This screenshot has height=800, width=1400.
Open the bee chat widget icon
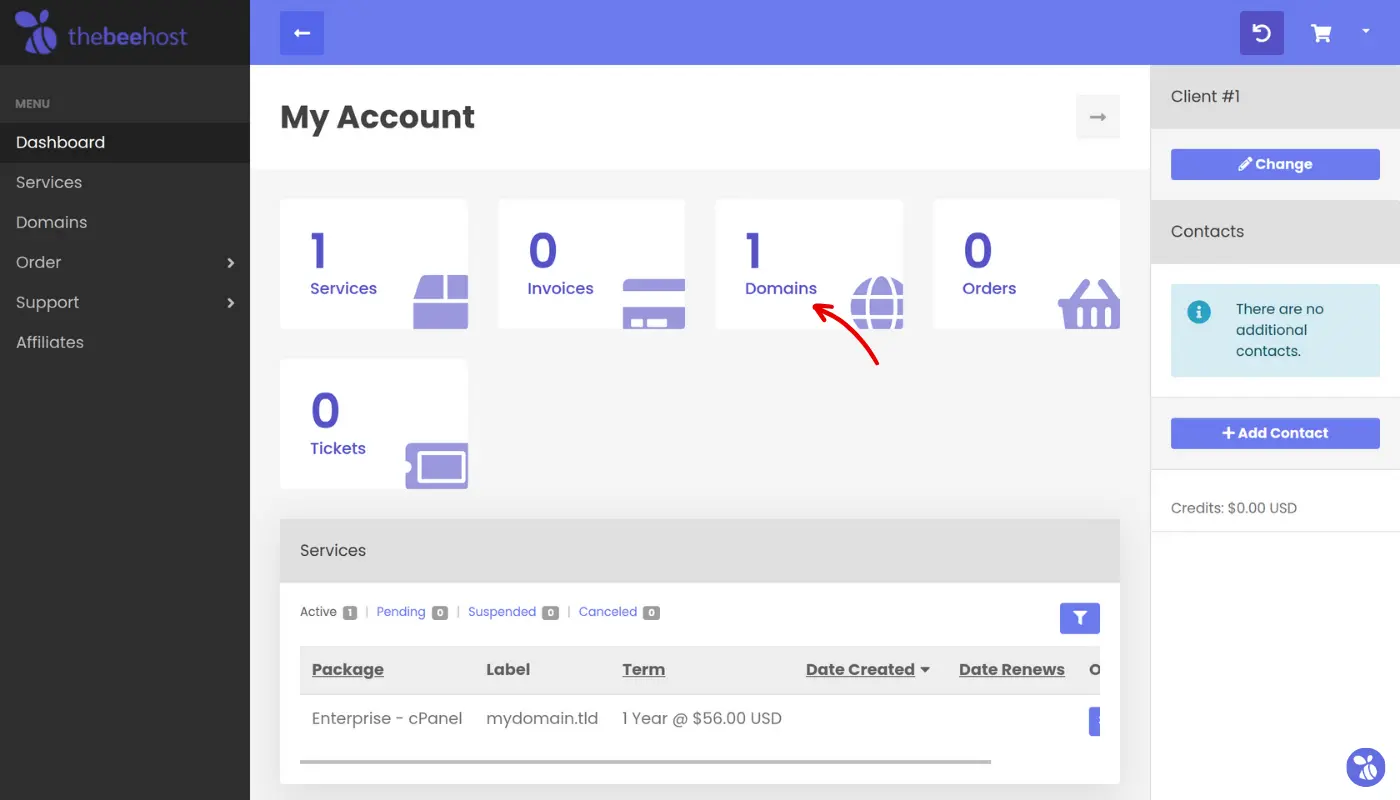(1365, 767)
